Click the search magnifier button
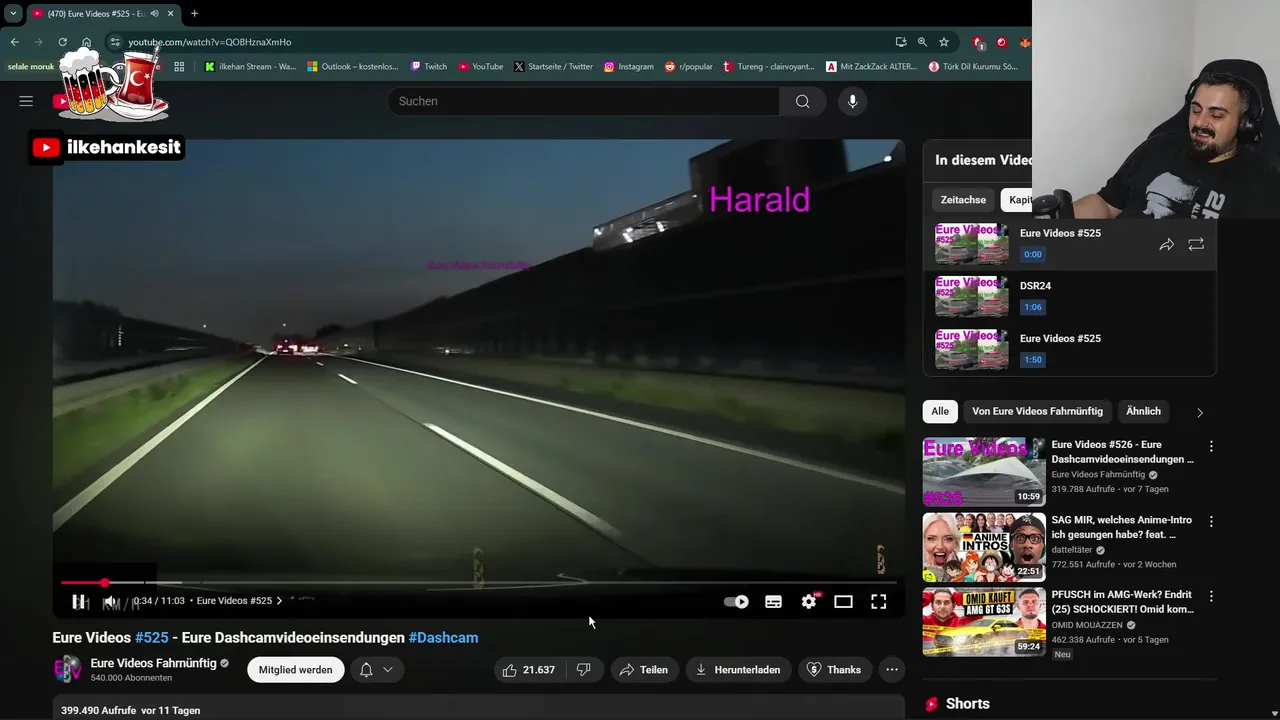 pyautogui.click(x=802, y=101)
